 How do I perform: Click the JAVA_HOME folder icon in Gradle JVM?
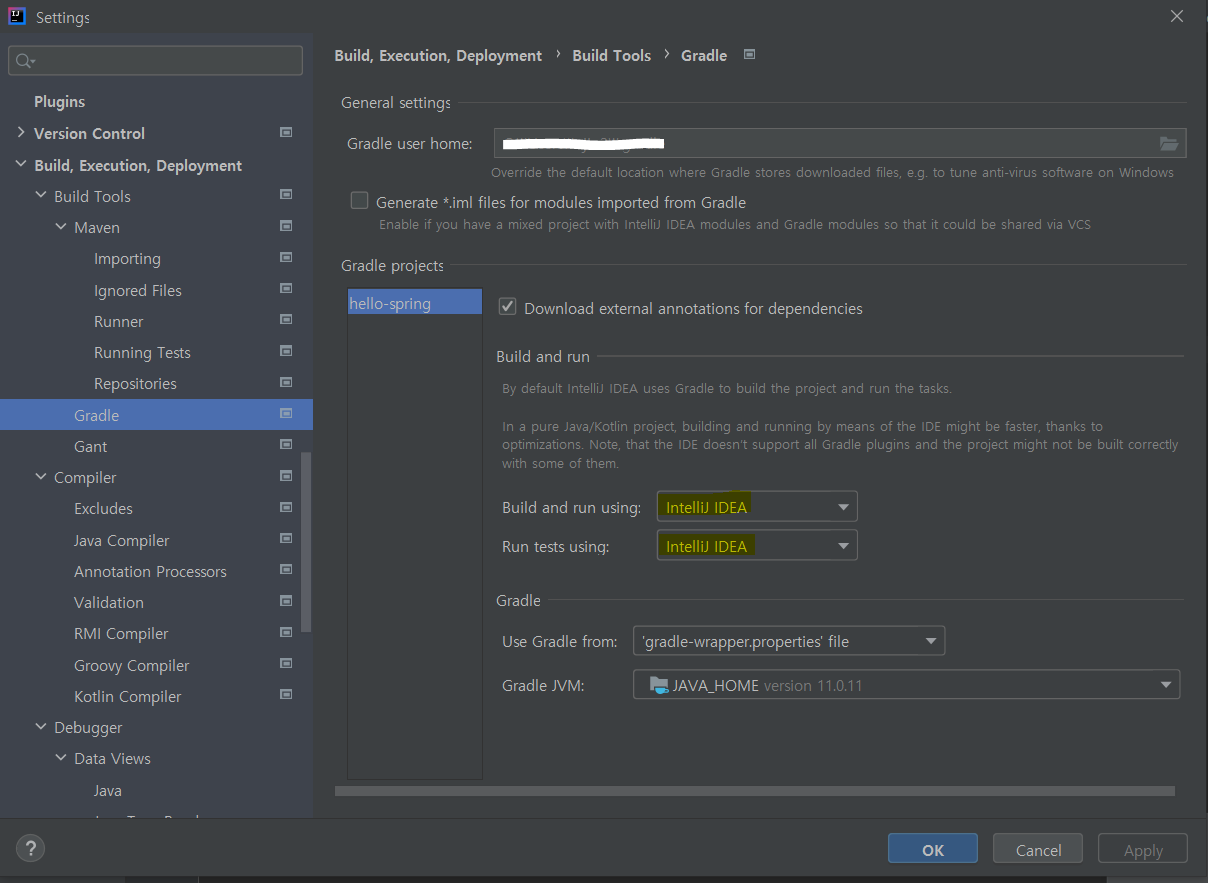658,685
